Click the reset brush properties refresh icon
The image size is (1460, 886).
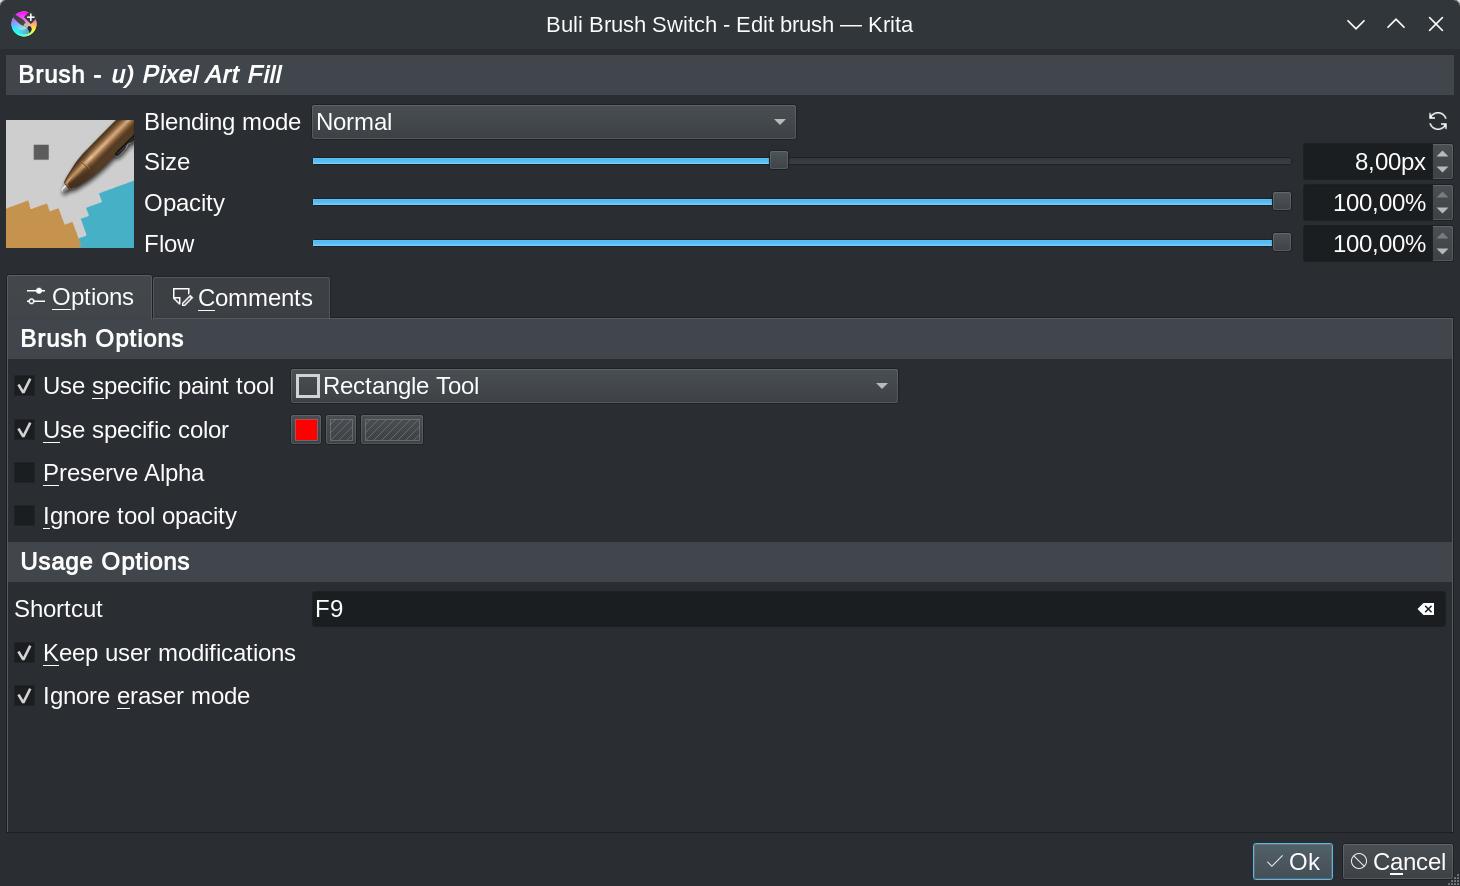tap(1438, 121)
